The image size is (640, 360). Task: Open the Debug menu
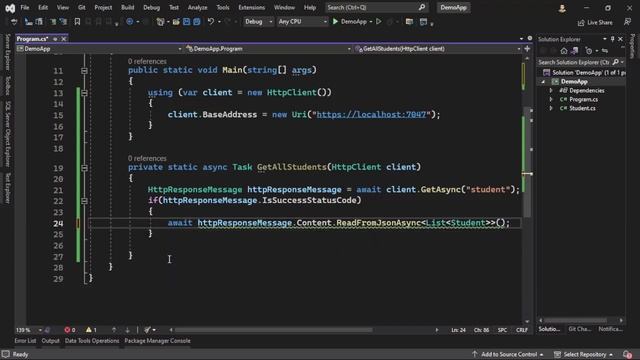tap(151, 7)
